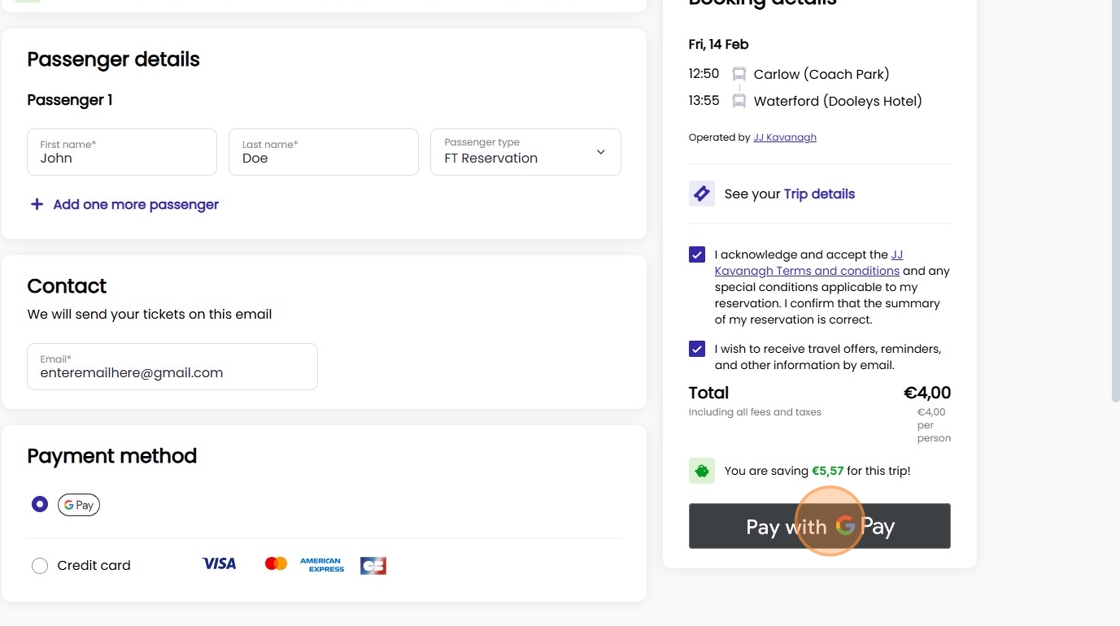
Task: Click the Passenger 1 label
Action: [70, 100]
